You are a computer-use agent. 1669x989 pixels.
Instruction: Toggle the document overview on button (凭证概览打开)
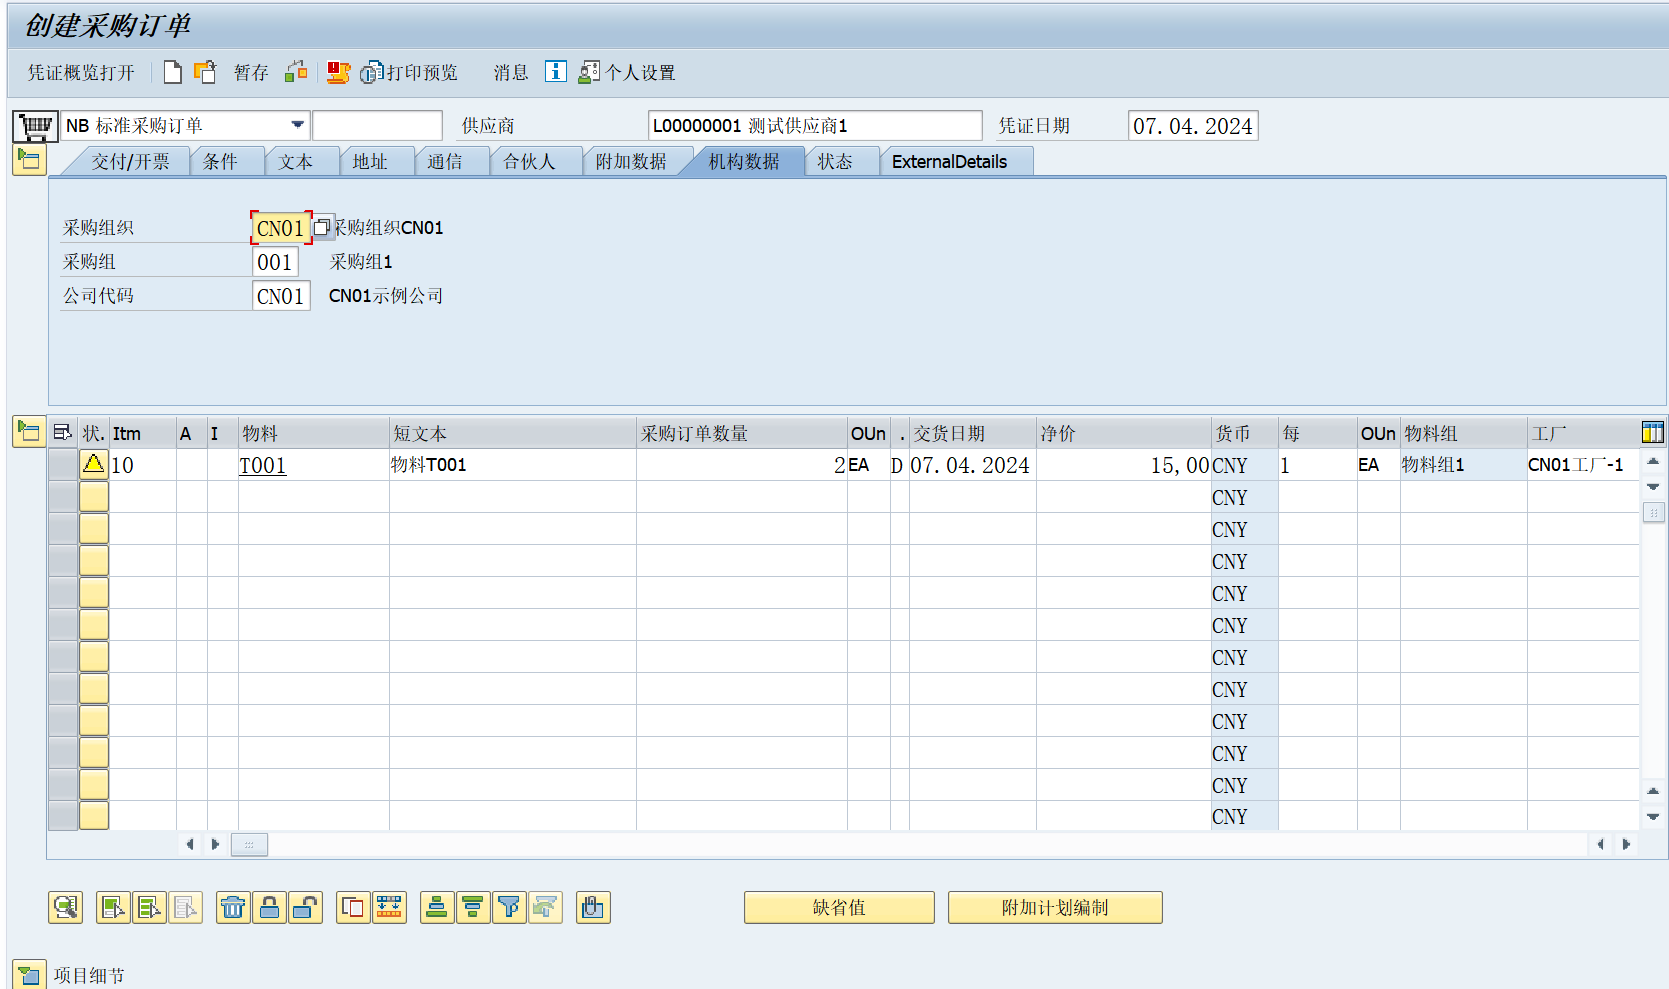(x=81, y=73)
